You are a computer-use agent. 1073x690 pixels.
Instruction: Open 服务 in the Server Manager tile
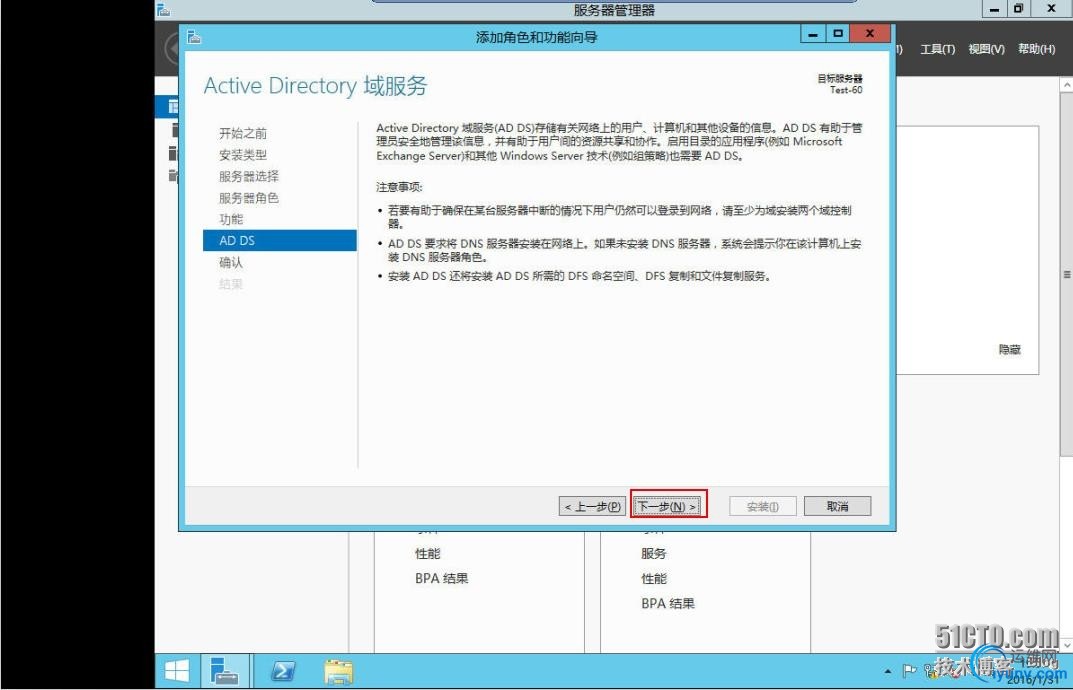click(x=654, y=554)
